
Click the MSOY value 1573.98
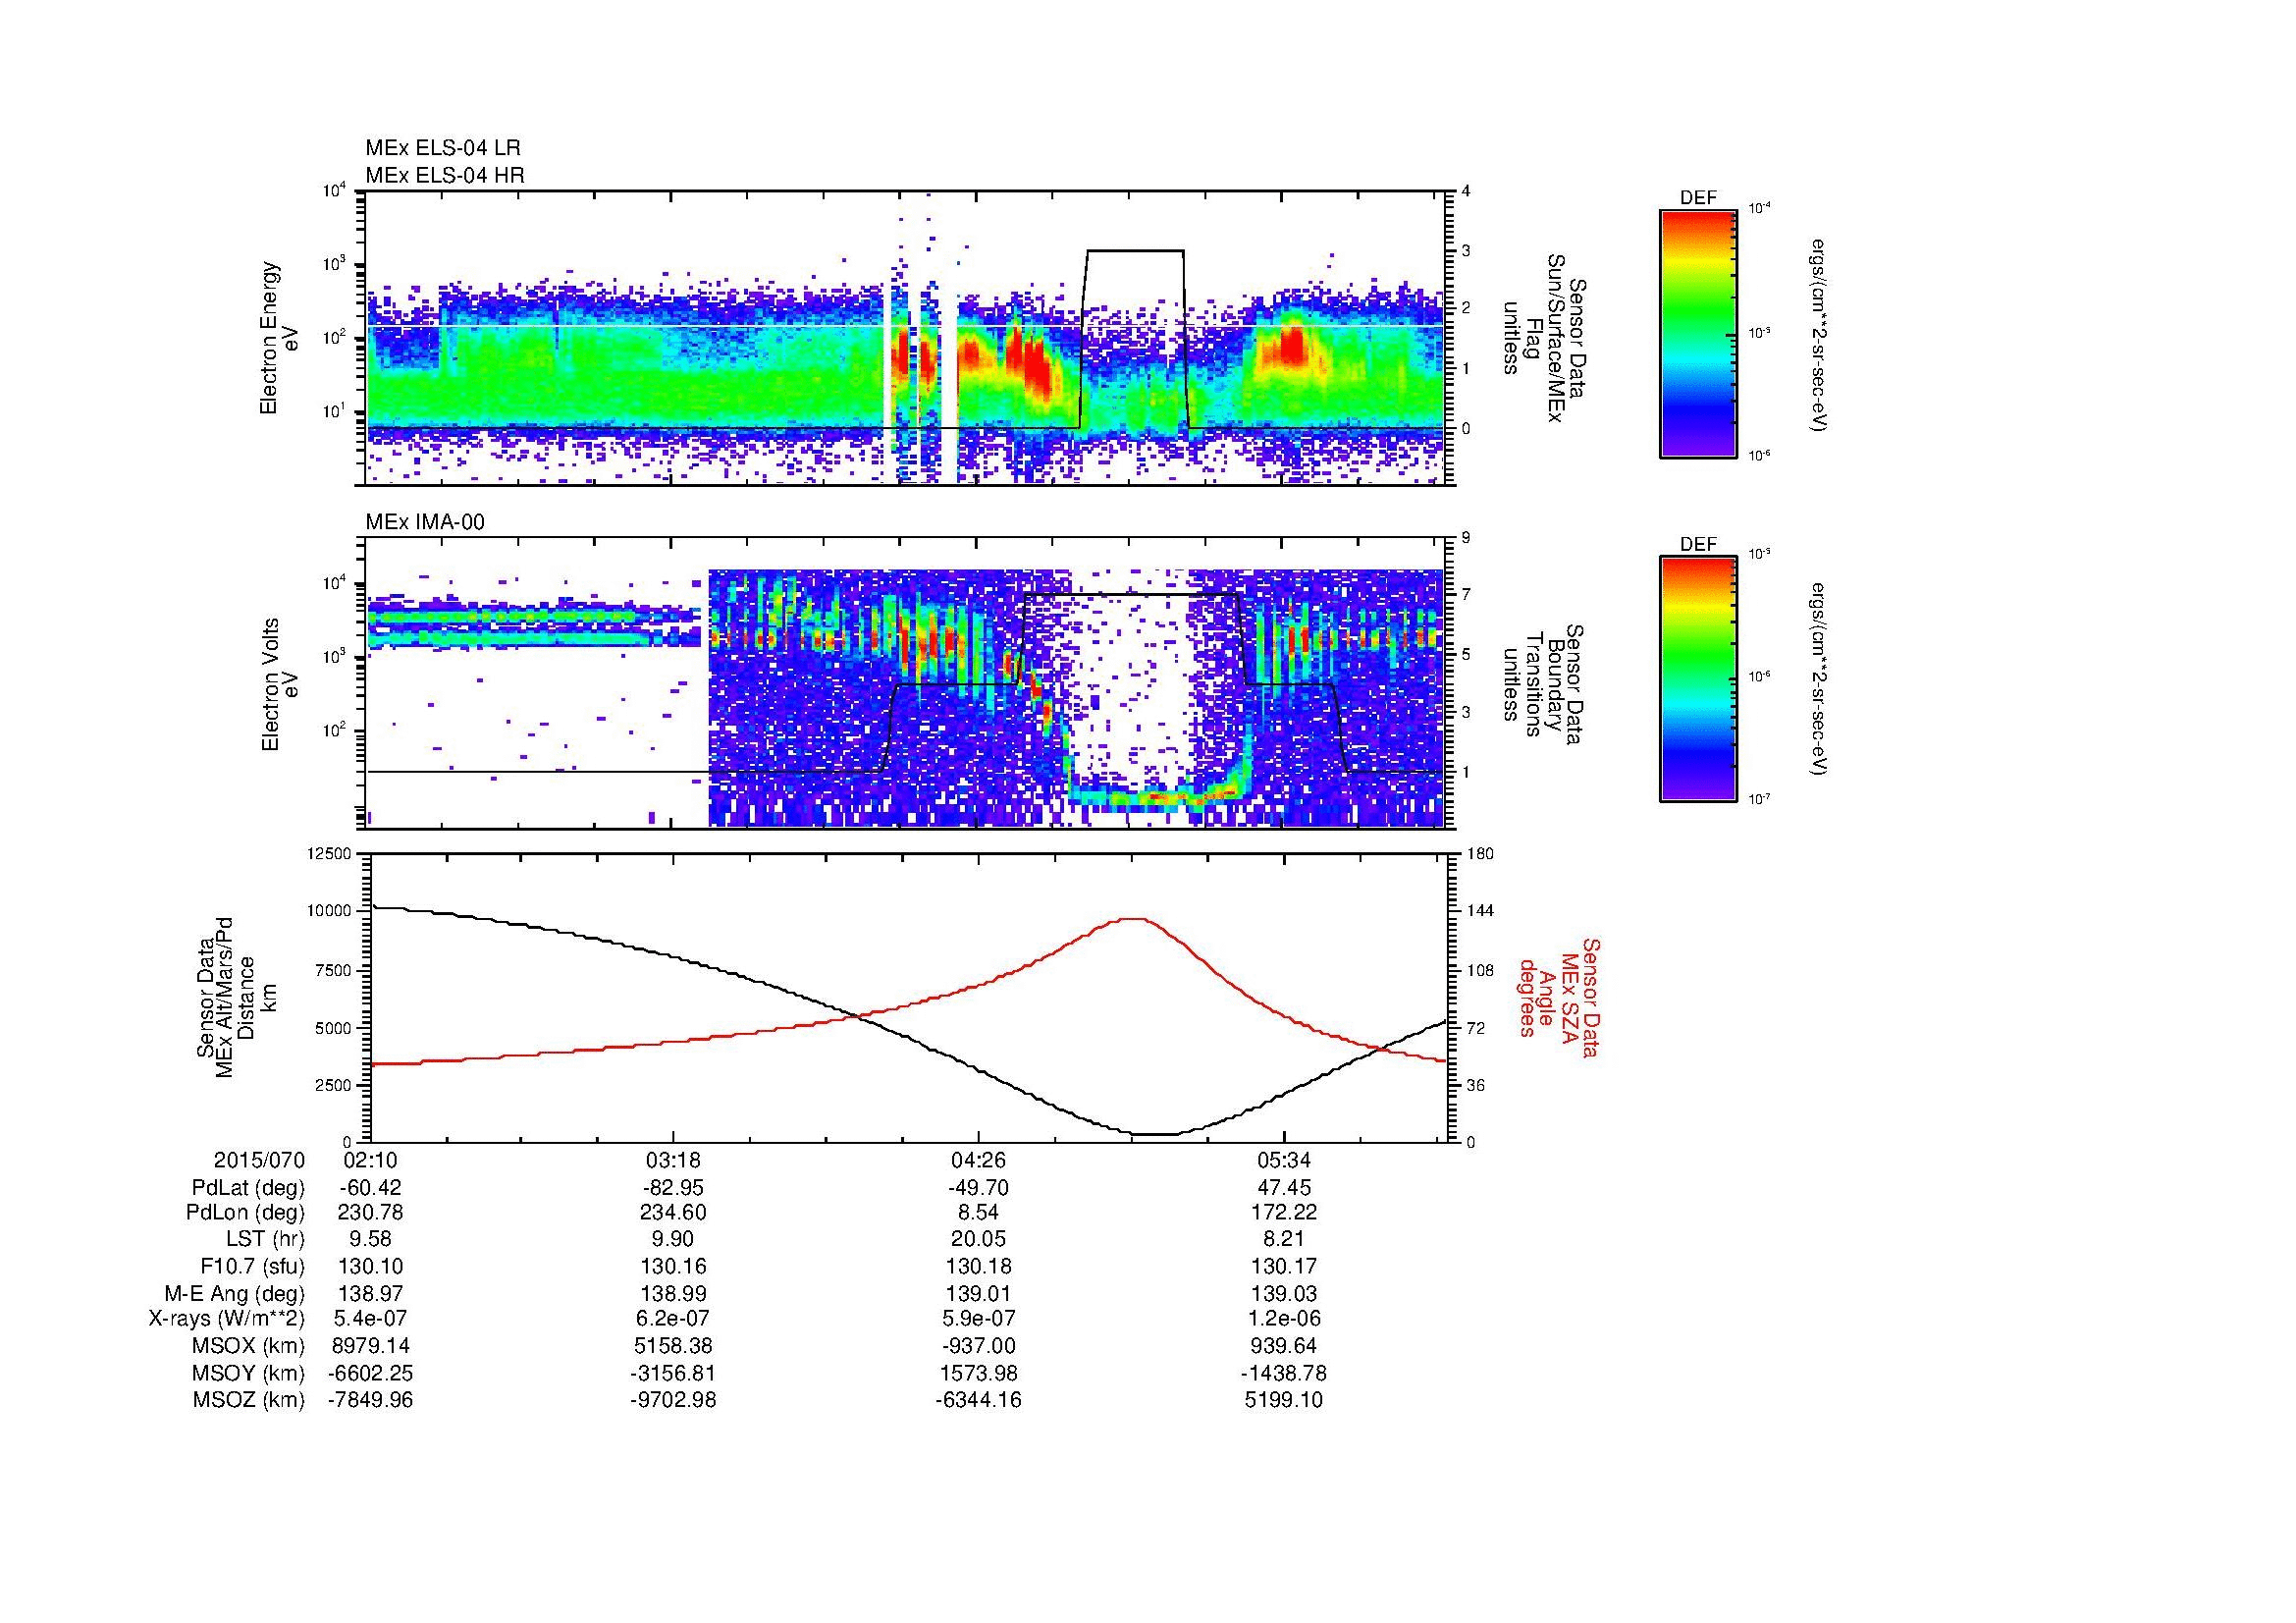pos(978,1373)
